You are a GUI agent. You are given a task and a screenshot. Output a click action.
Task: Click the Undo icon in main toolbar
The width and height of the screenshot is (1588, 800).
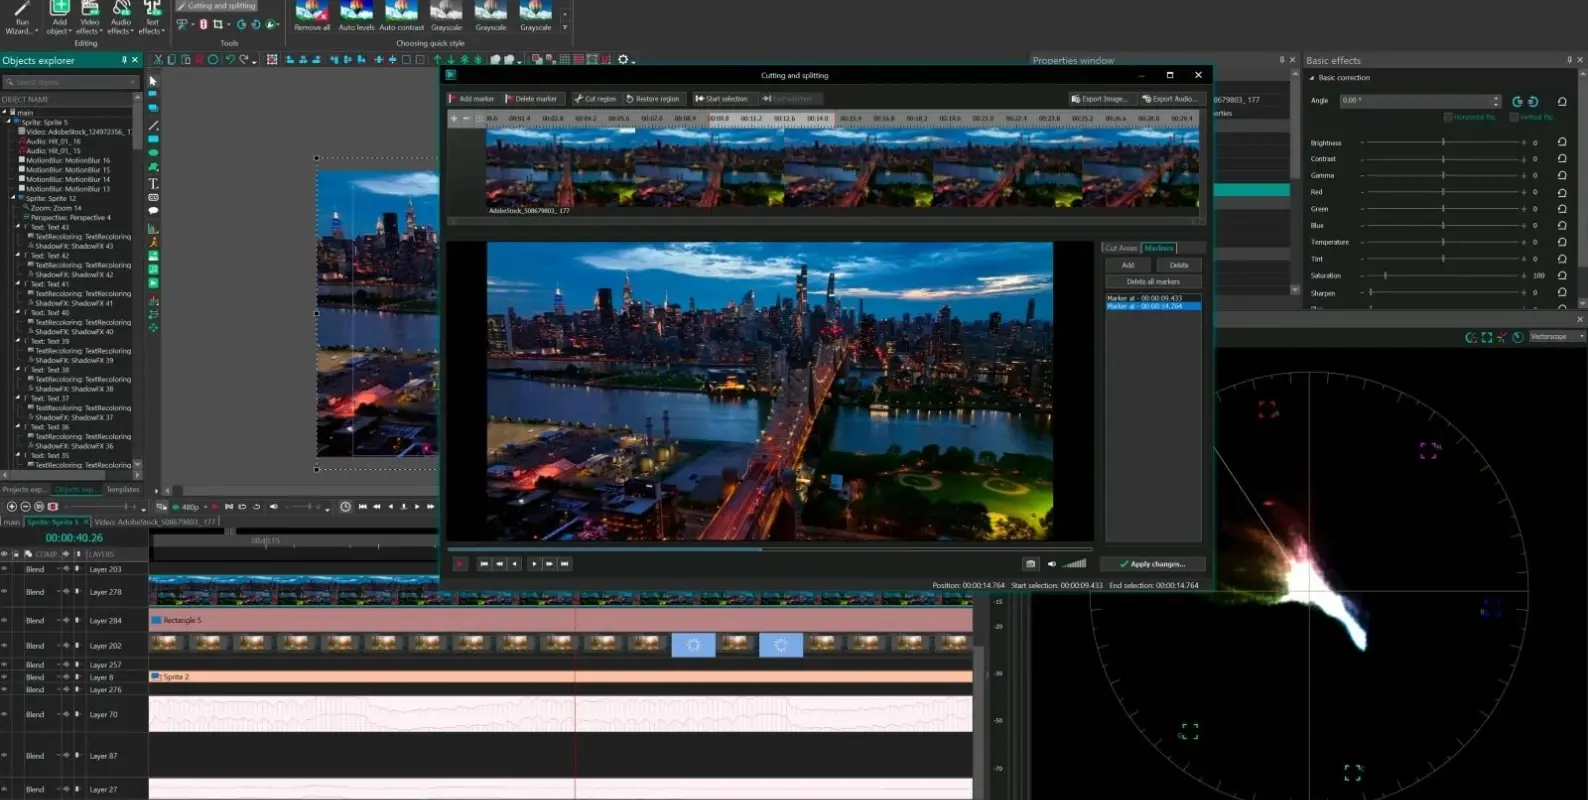(230, 60)
